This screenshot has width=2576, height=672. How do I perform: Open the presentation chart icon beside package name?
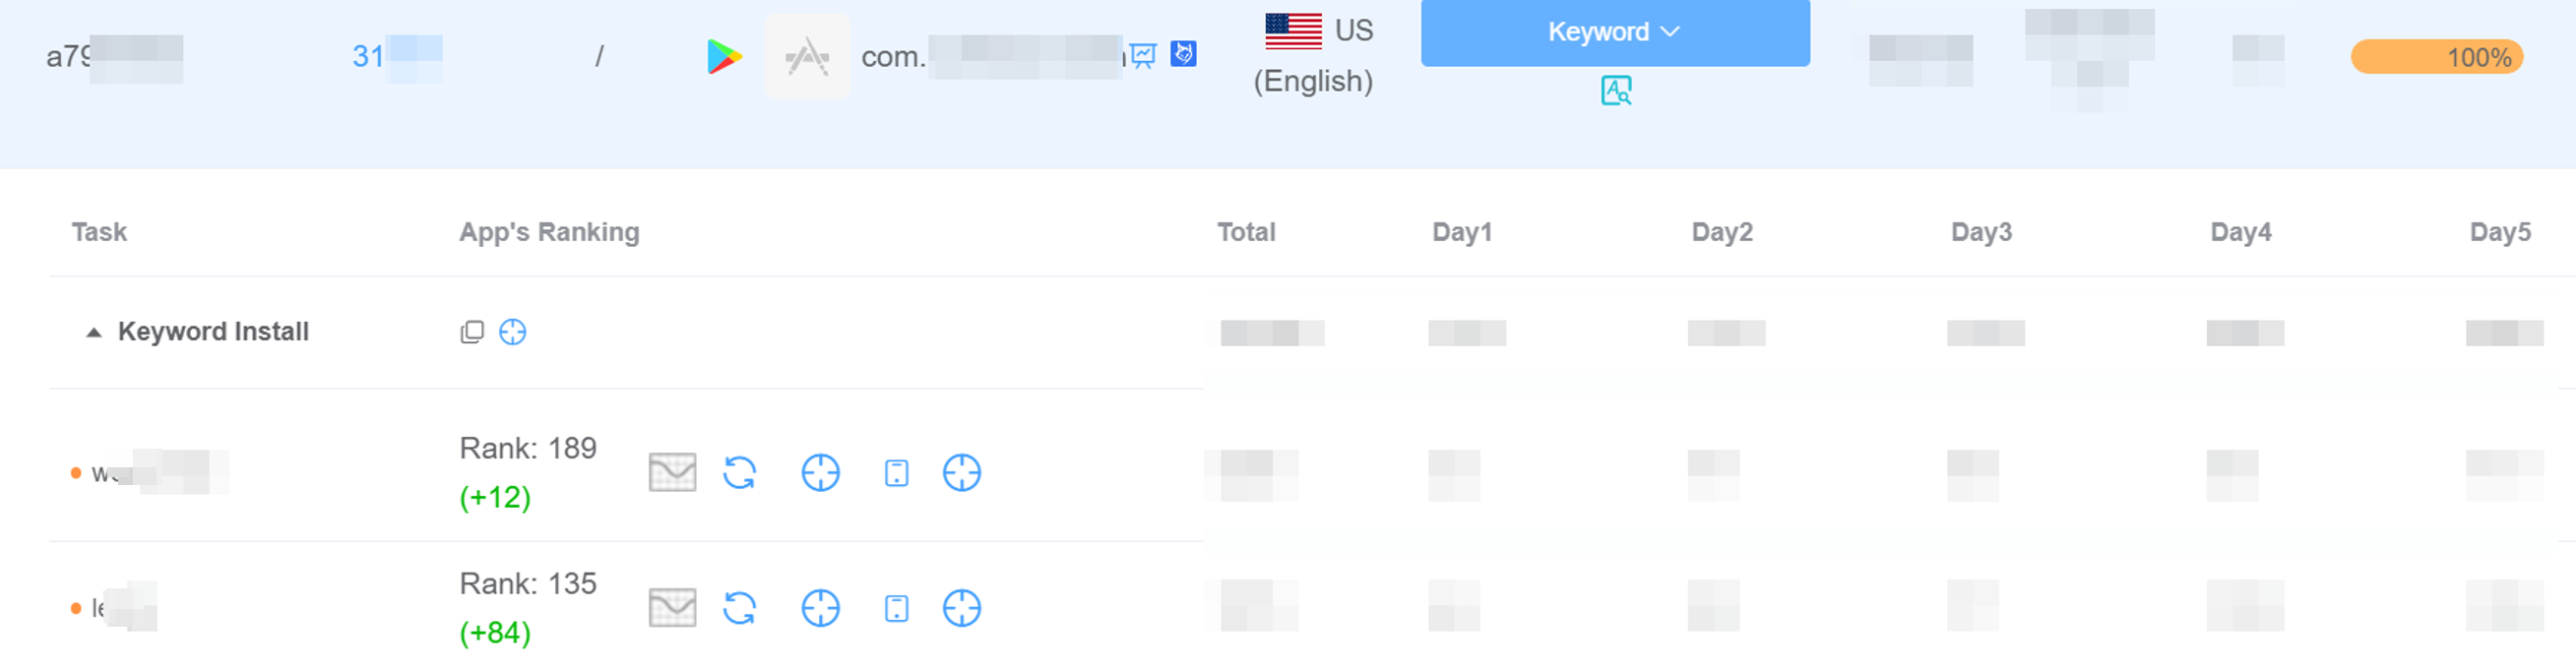click(1143, 55)
